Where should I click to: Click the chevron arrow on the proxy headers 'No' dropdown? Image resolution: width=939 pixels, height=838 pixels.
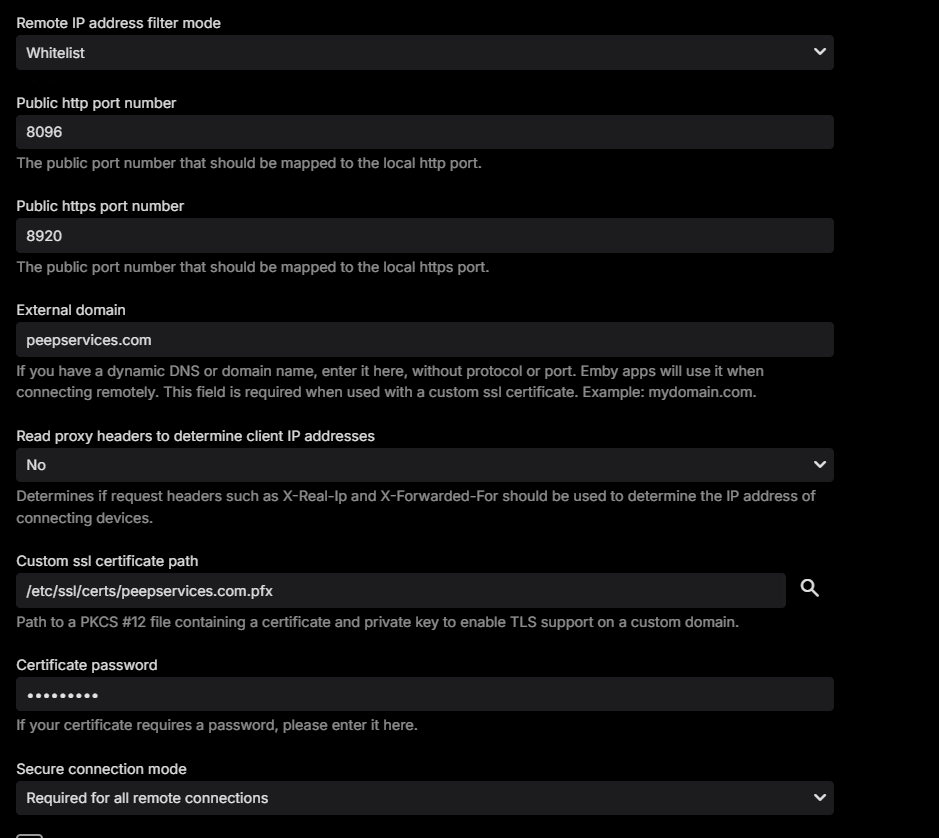pos(820,464)
